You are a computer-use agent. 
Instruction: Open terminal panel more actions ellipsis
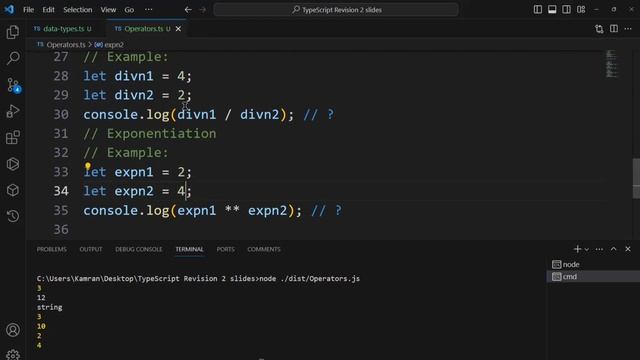coord(599,249)
